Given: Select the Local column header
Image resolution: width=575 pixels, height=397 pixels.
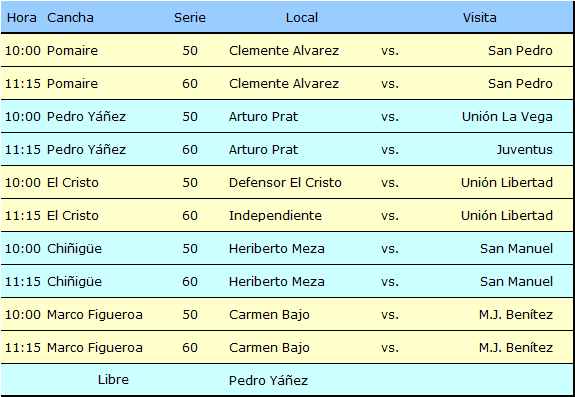Looking at the screenshot, I should (x=301, y=18).
